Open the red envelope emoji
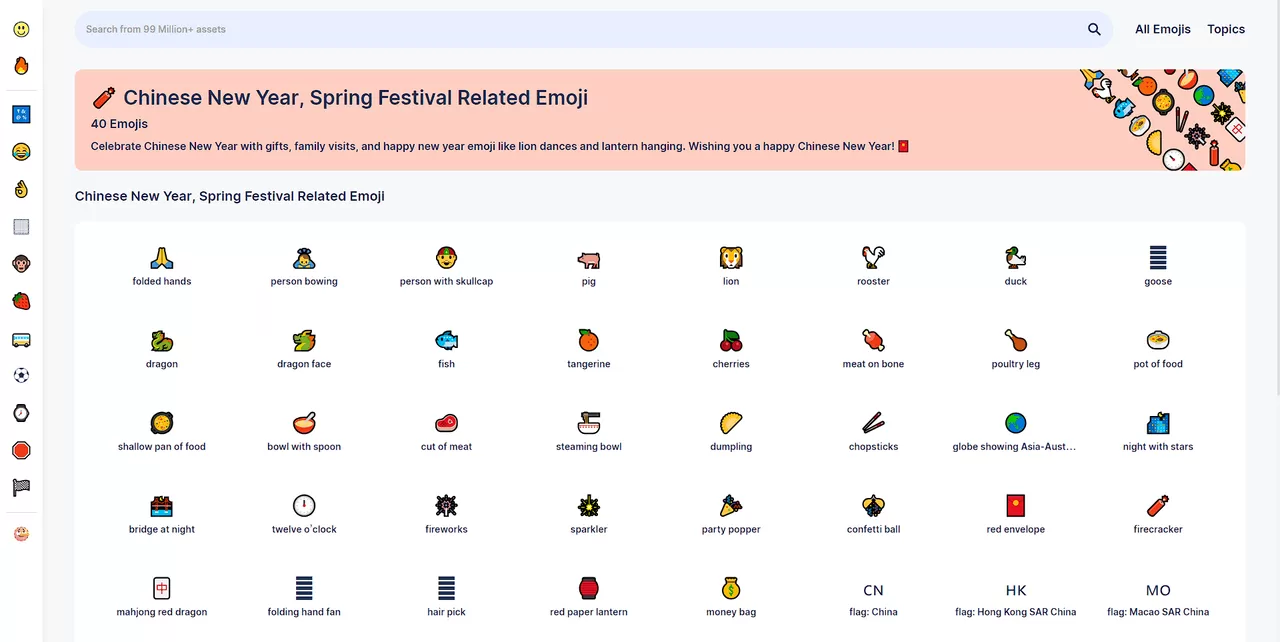Screen dimensions: 1280x642 [1015, 505]
